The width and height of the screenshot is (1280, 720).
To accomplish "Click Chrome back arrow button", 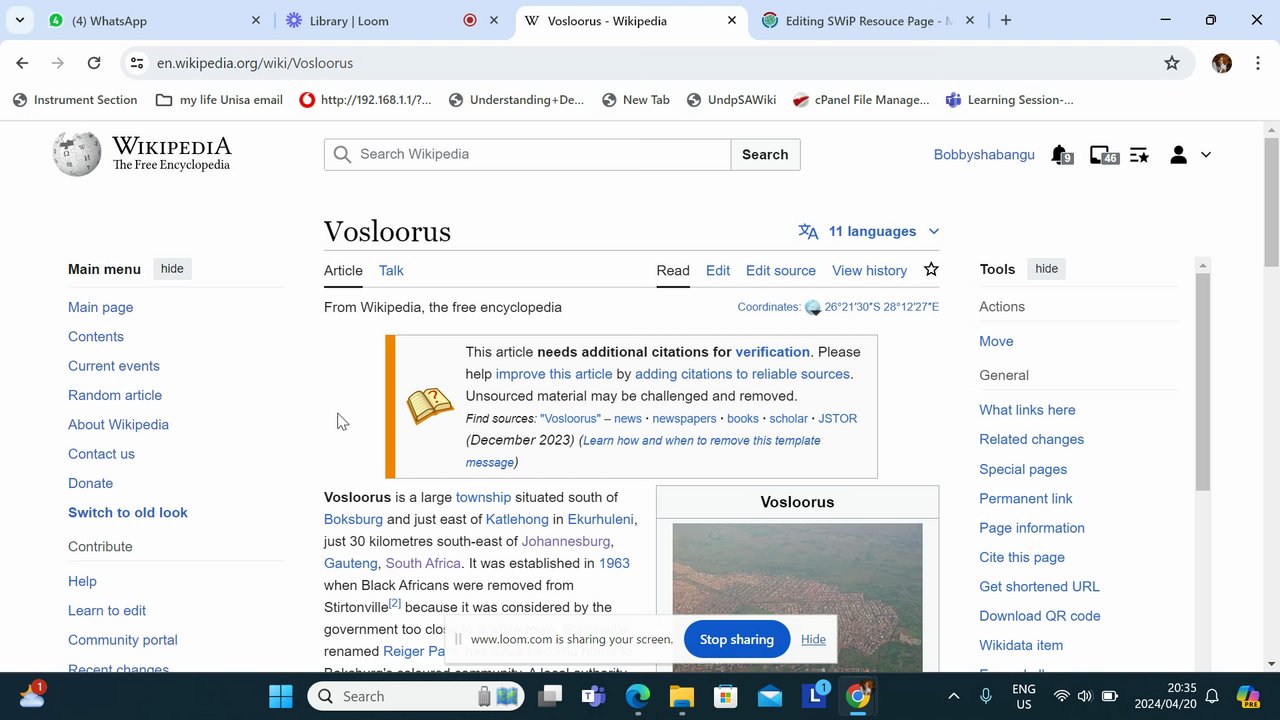I will (x=22, y=63).
